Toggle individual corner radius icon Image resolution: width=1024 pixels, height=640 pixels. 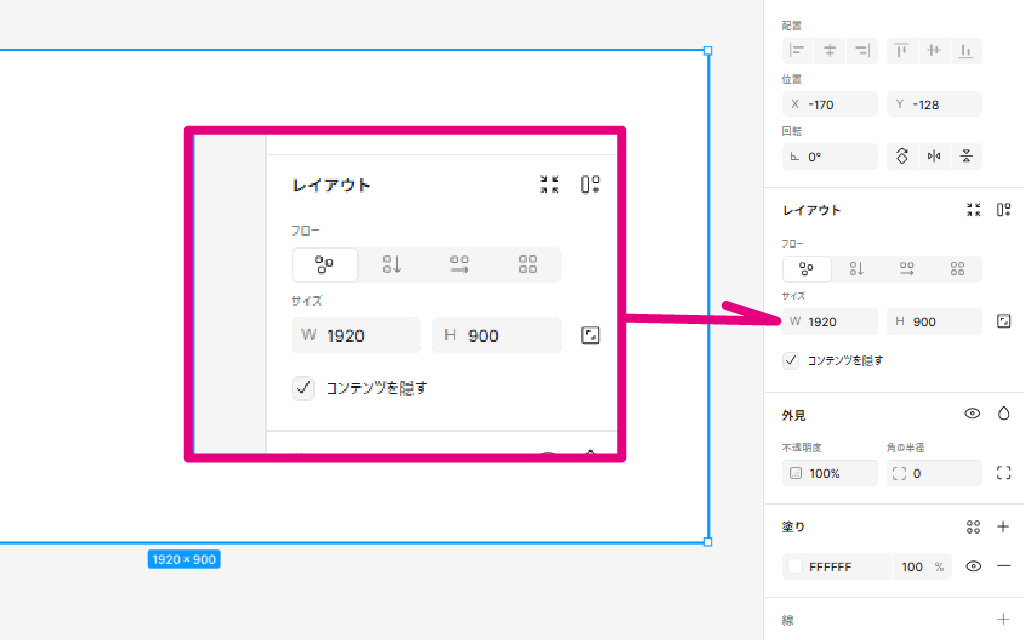tap(1004, 473)
